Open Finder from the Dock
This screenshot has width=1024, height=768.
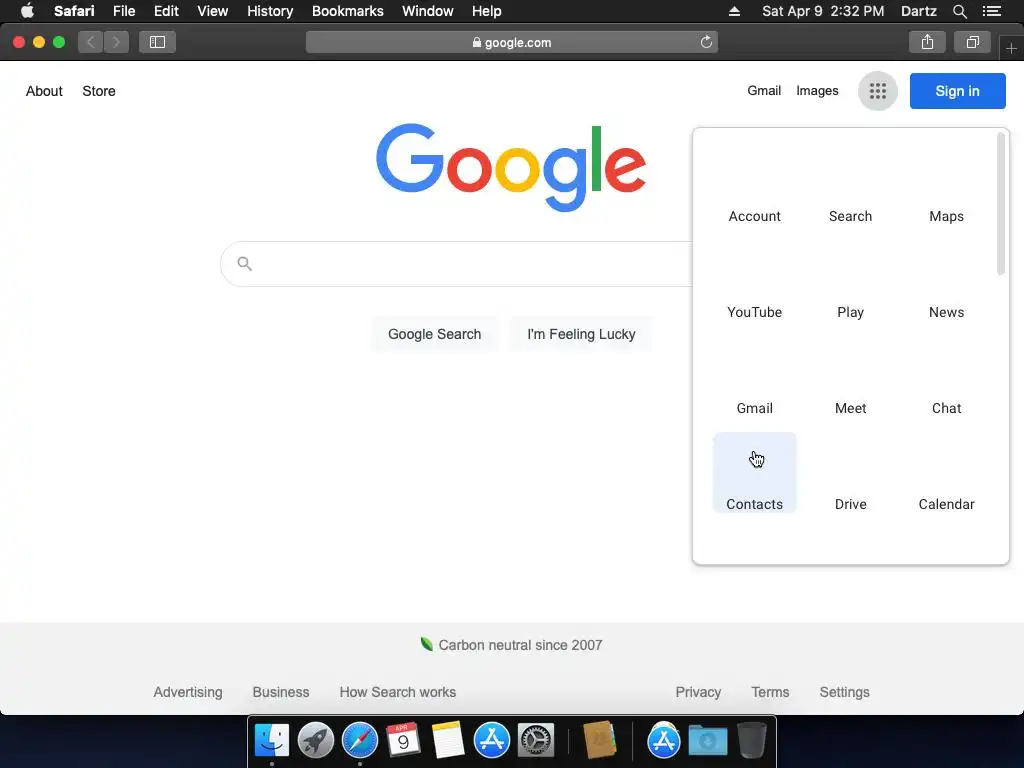[x=272, y=741]
